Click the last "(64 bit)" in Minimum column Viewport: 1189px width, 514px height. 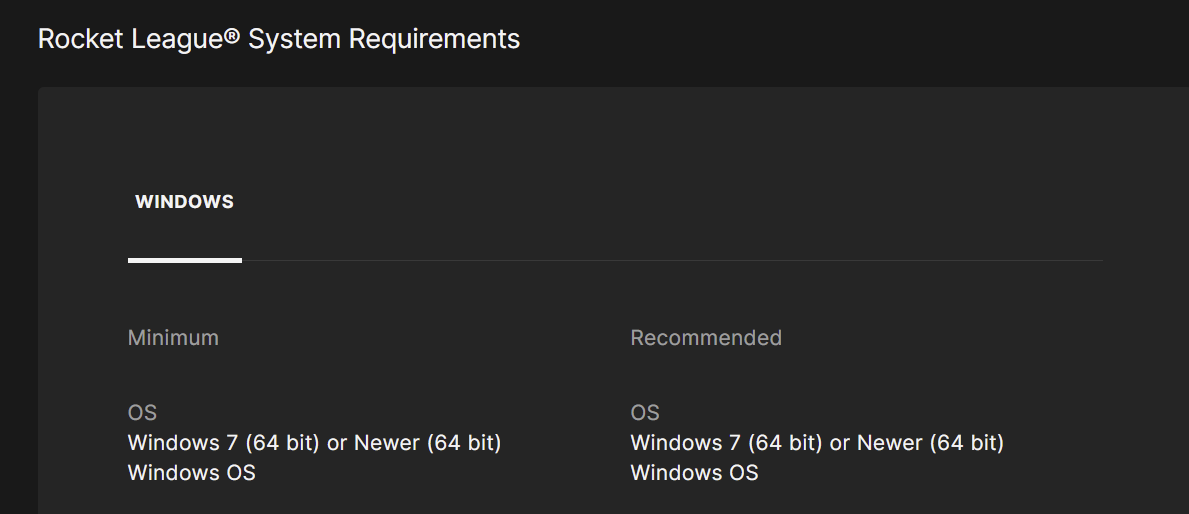[464, 442]
